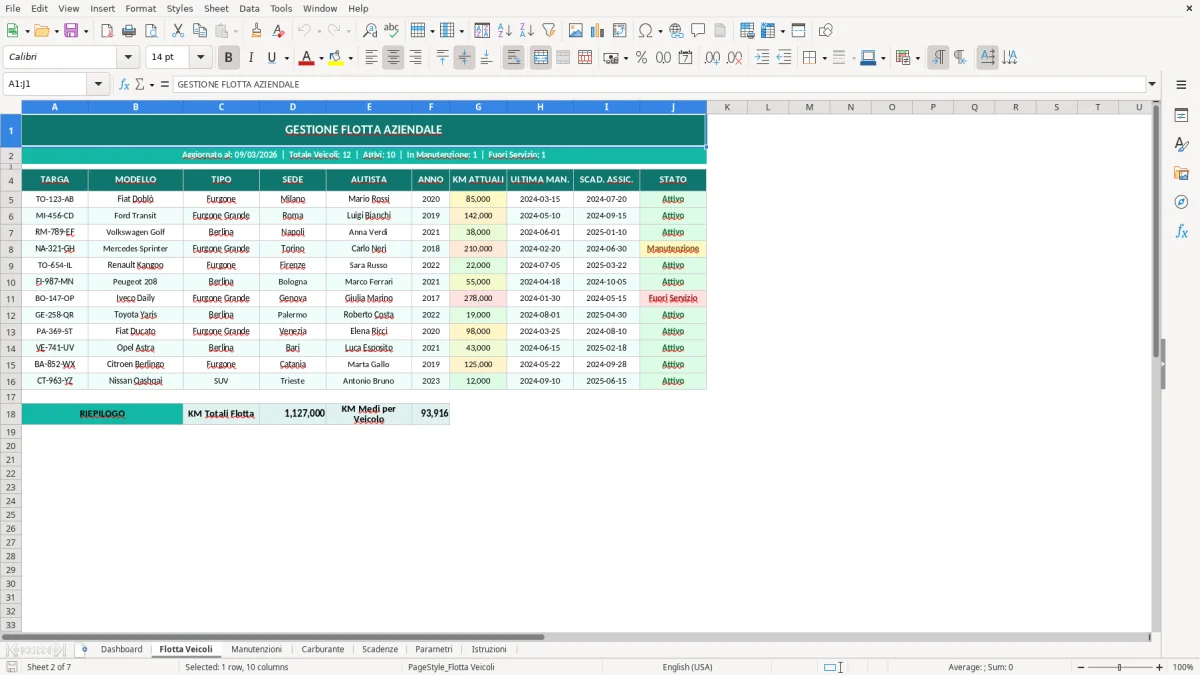Switch to the Carburante sheet tab
Screen dimensions: 1200x675
pos(323,649)
